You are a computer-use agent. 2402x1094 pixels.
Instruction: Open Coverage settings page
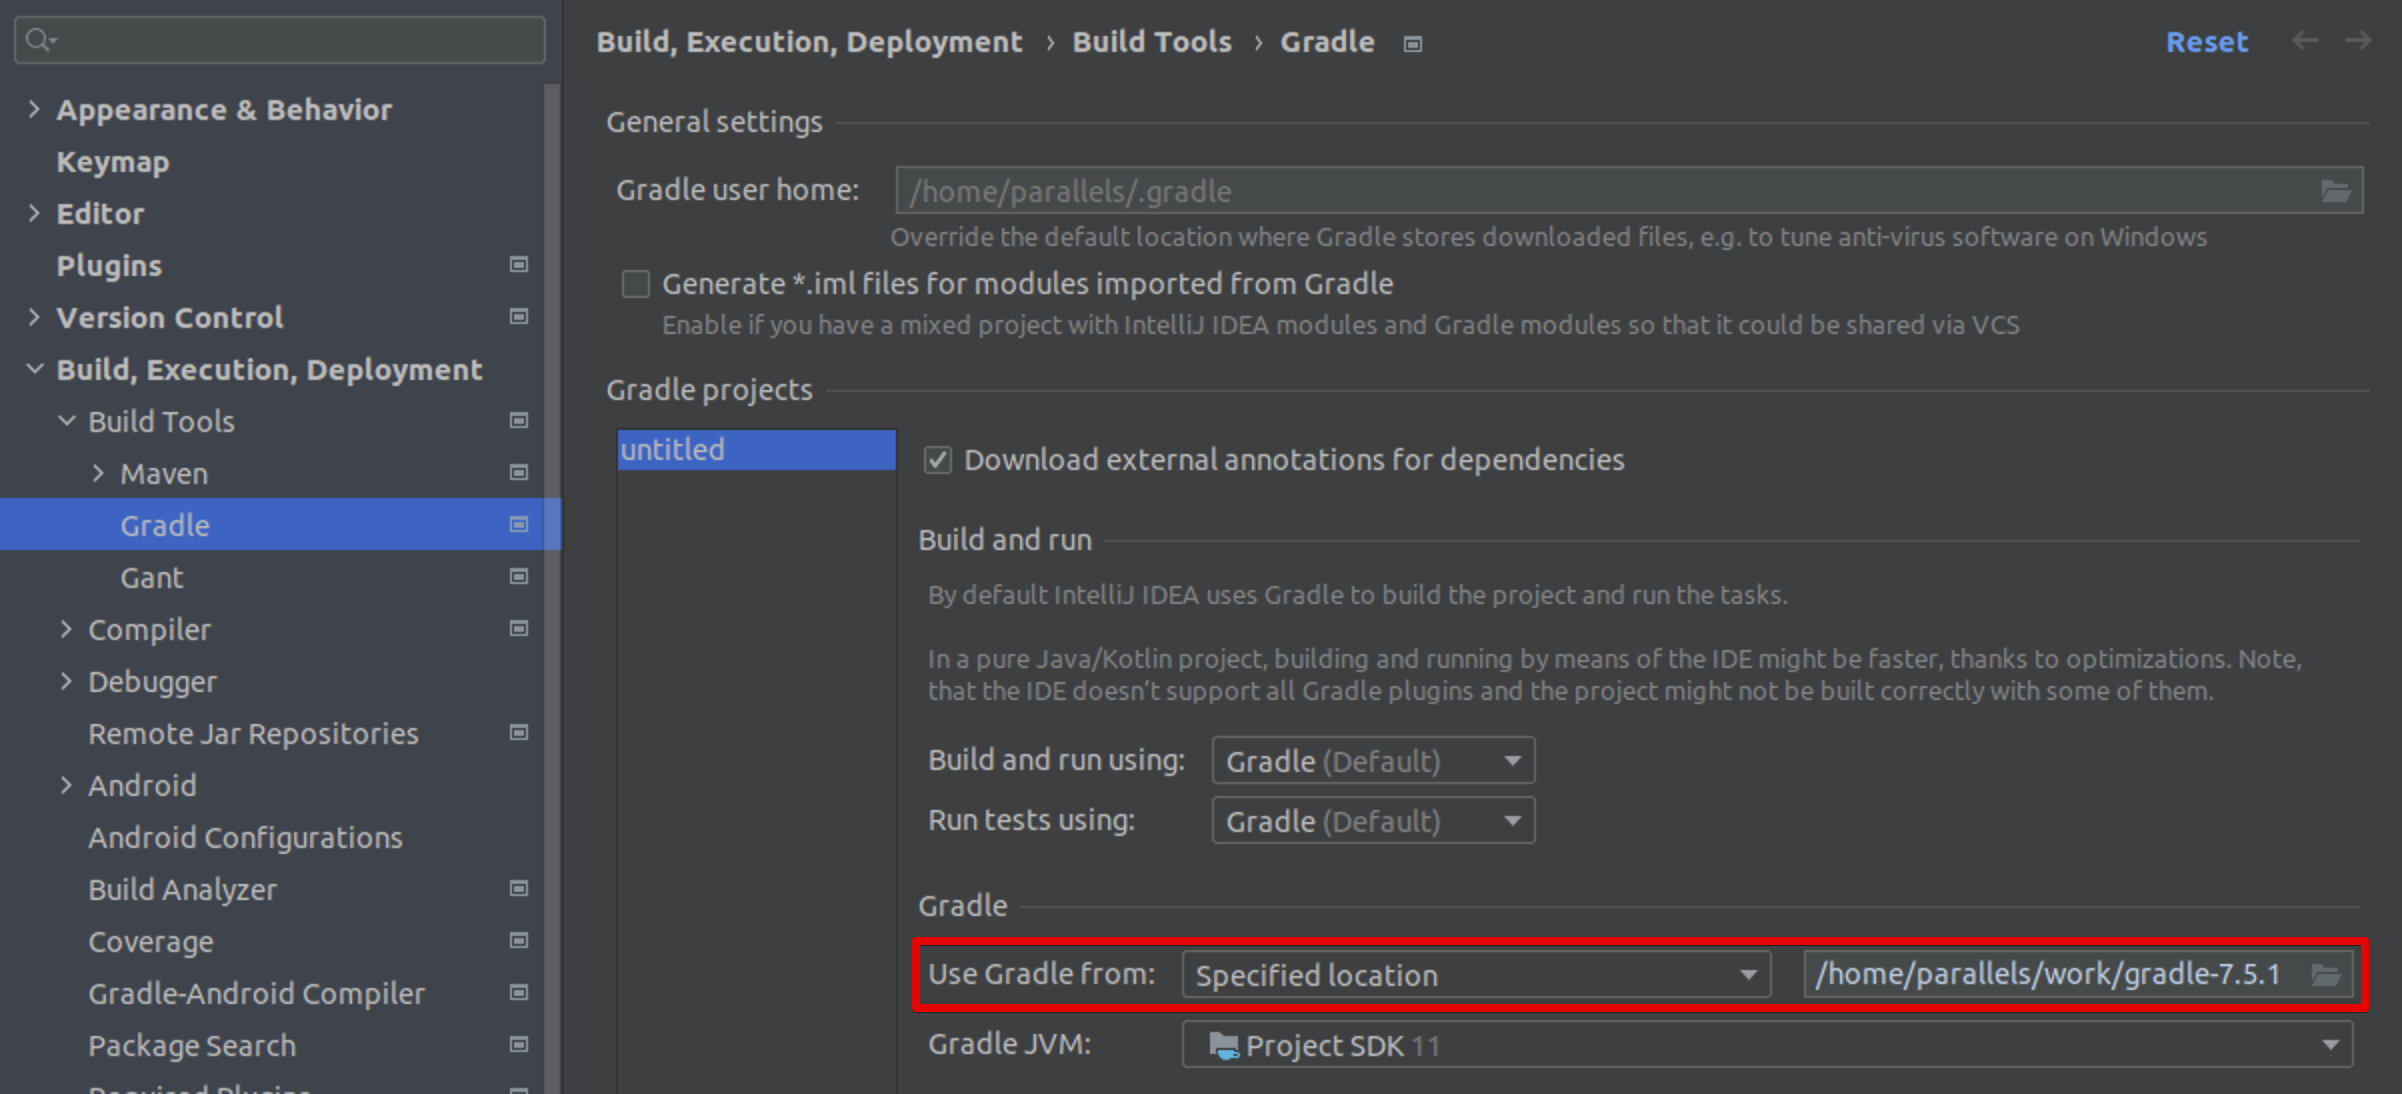151,942
